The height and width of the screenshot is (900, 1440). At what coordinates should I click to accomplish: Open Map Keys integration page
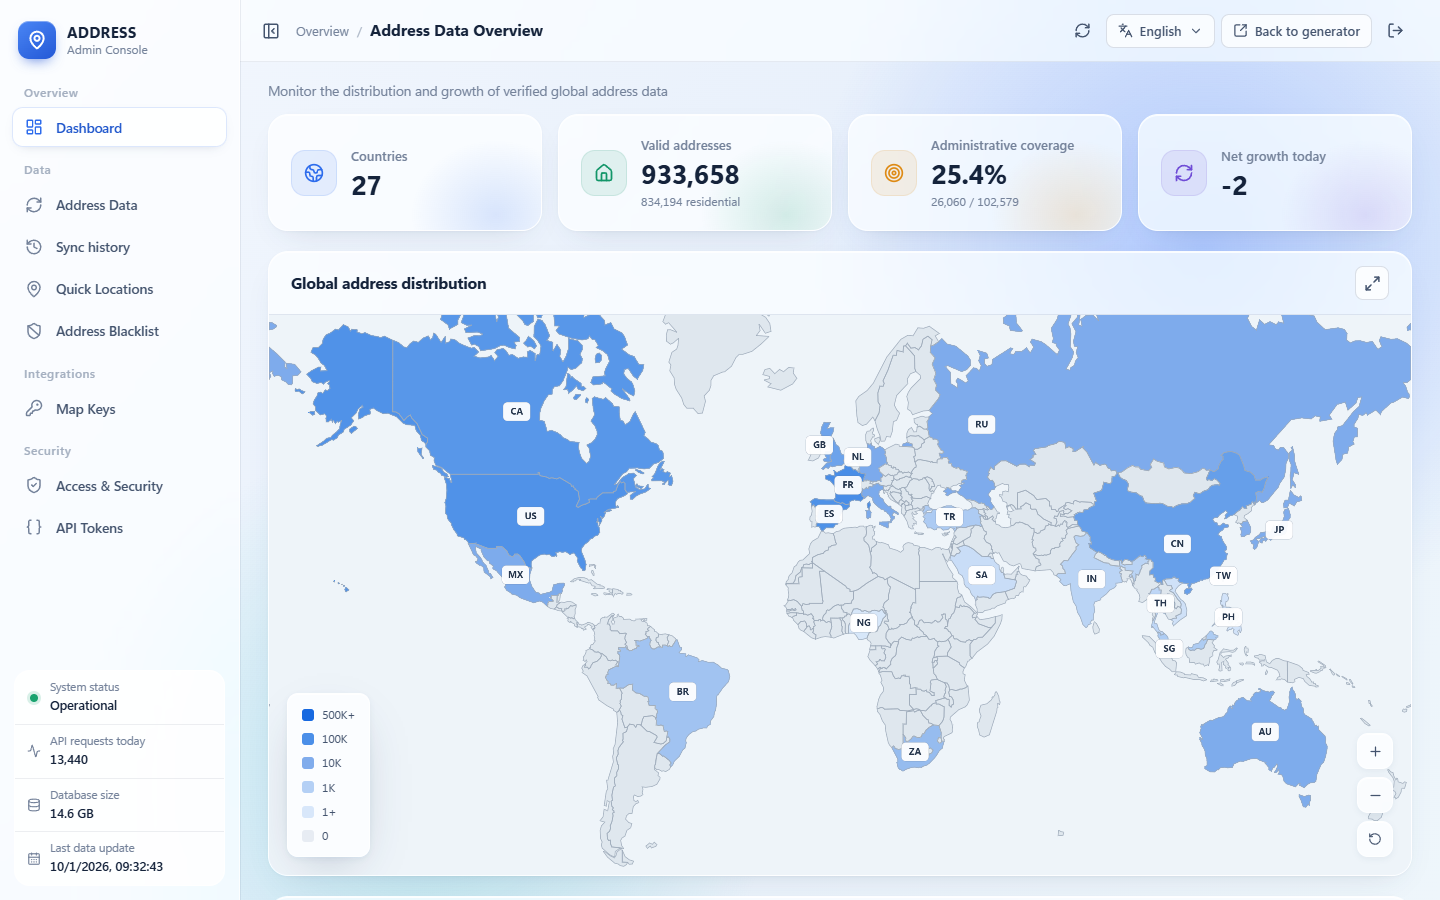[x=119, y=409]
